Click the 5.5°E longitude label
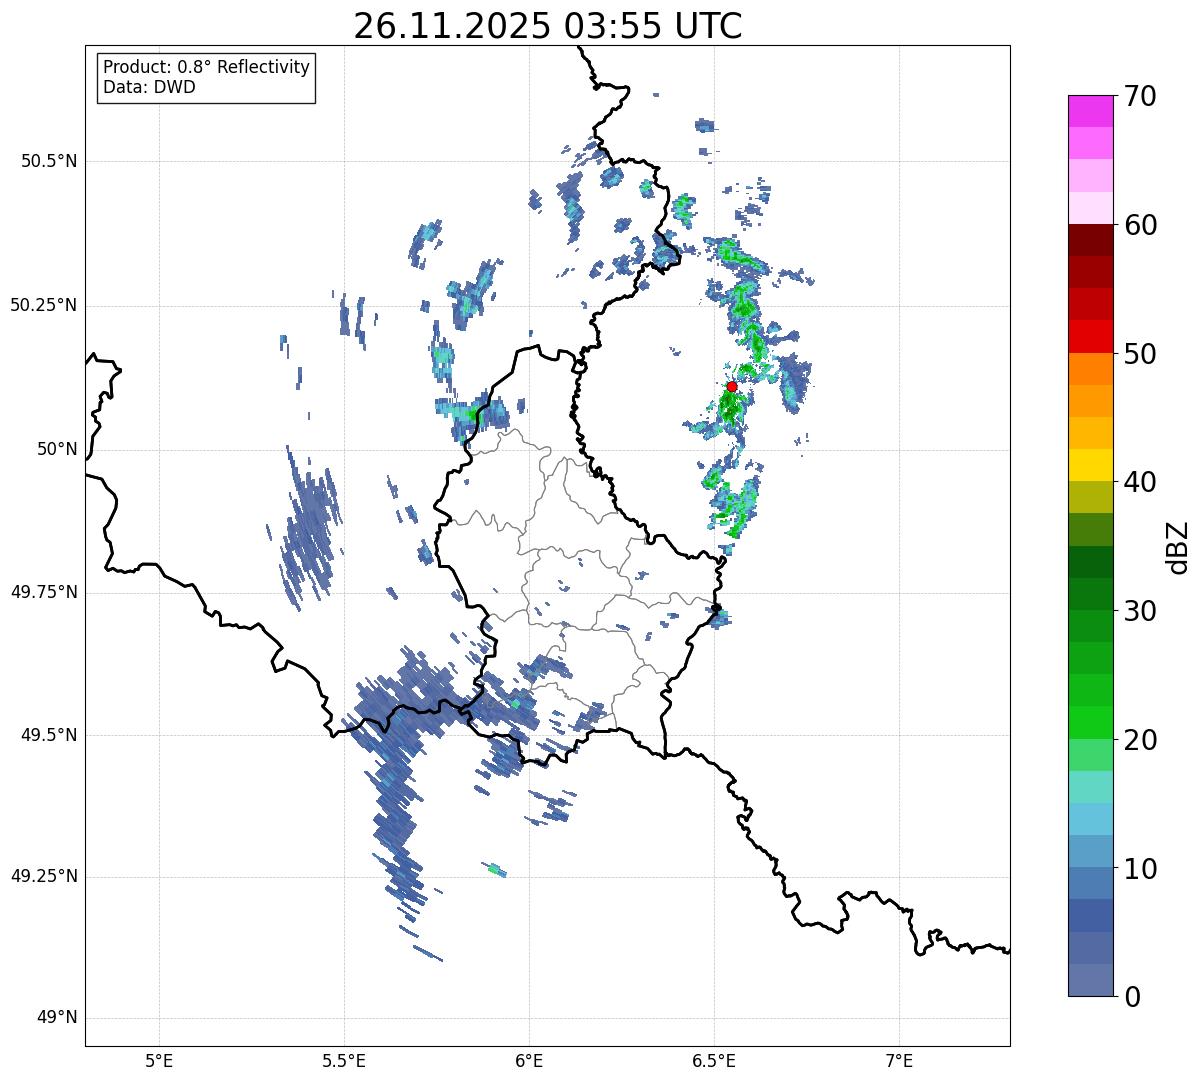Image resolution: width=1202 pixels, height=1081 pixels. click(344, 1060)
